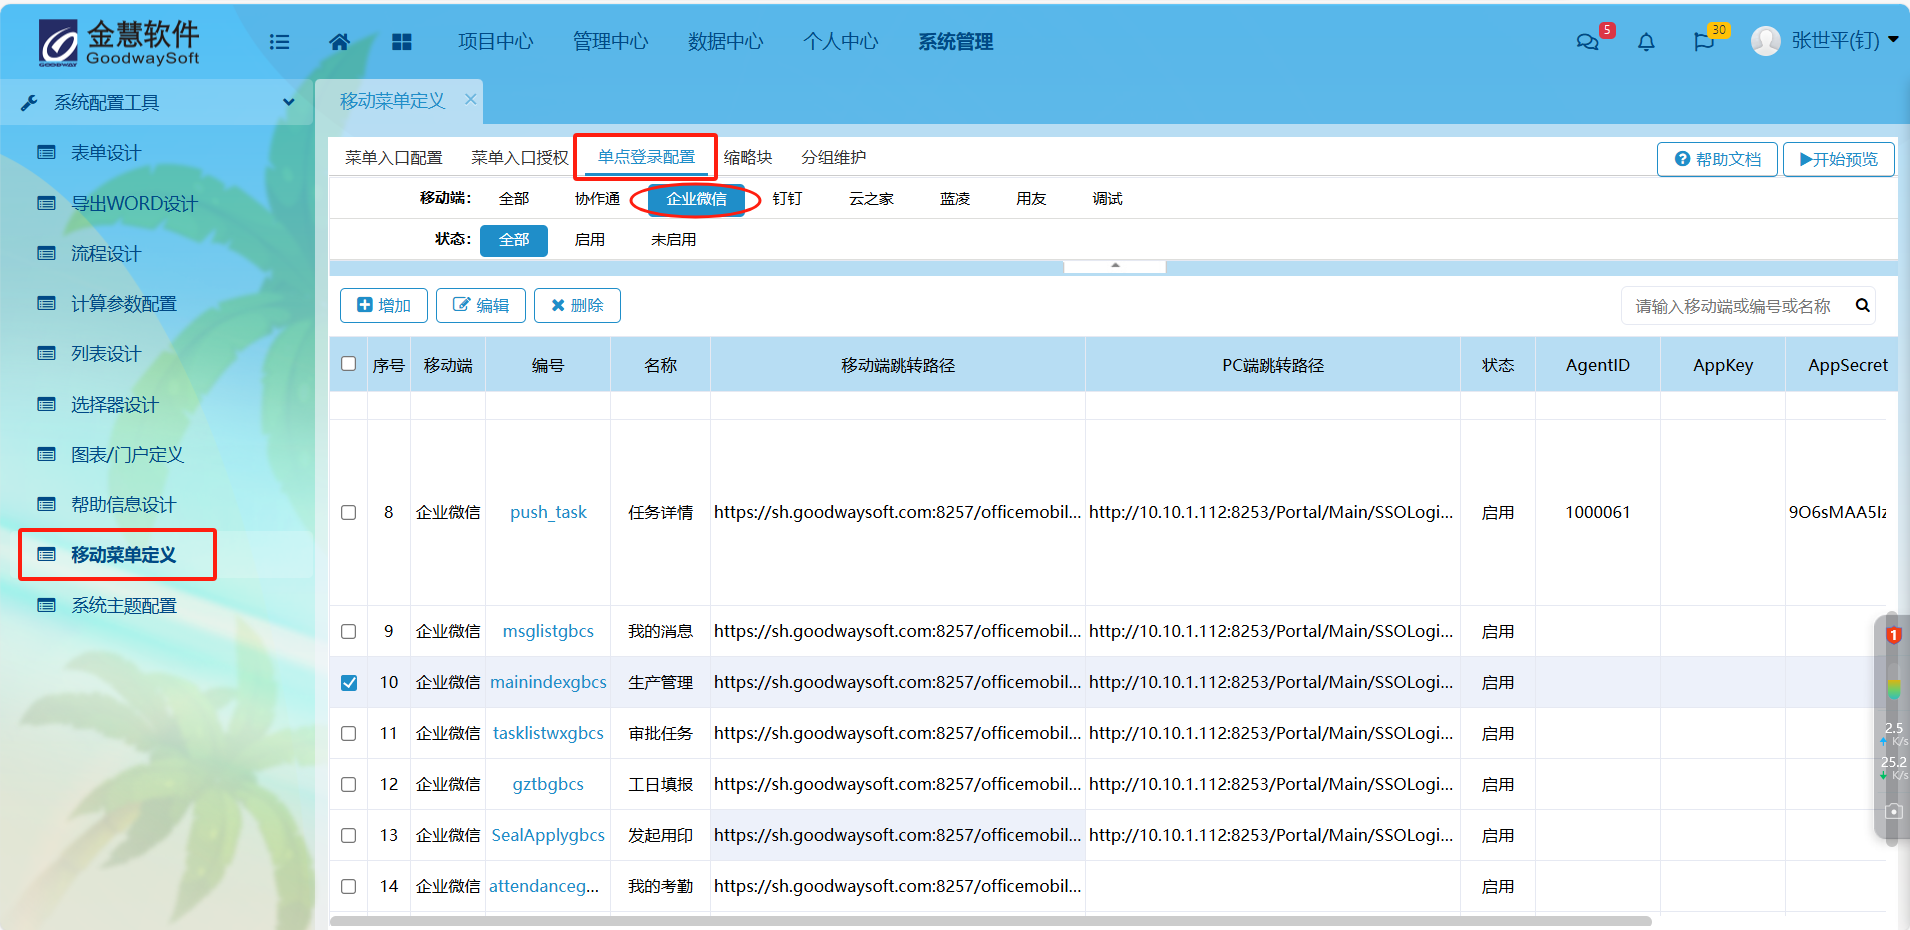1910x930 pixels.
Task: Click the 计算参数配置 sidebar icon
Action: tap(46, 303)
